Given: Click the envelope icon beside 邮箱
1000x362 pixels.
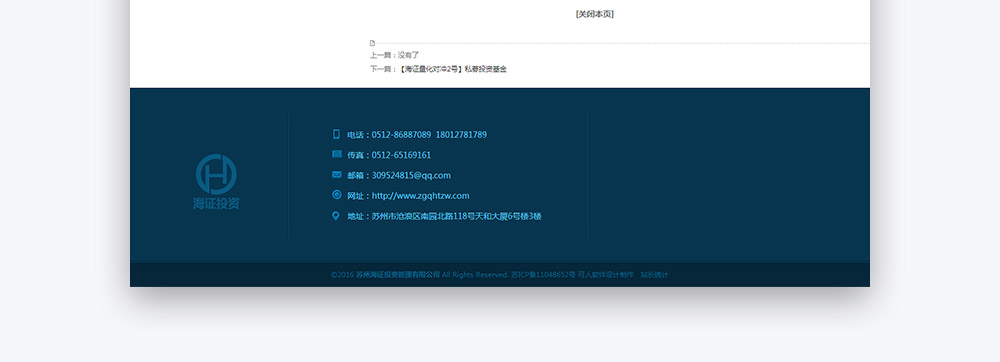Looking at the screenshot, I should point(337,175).
